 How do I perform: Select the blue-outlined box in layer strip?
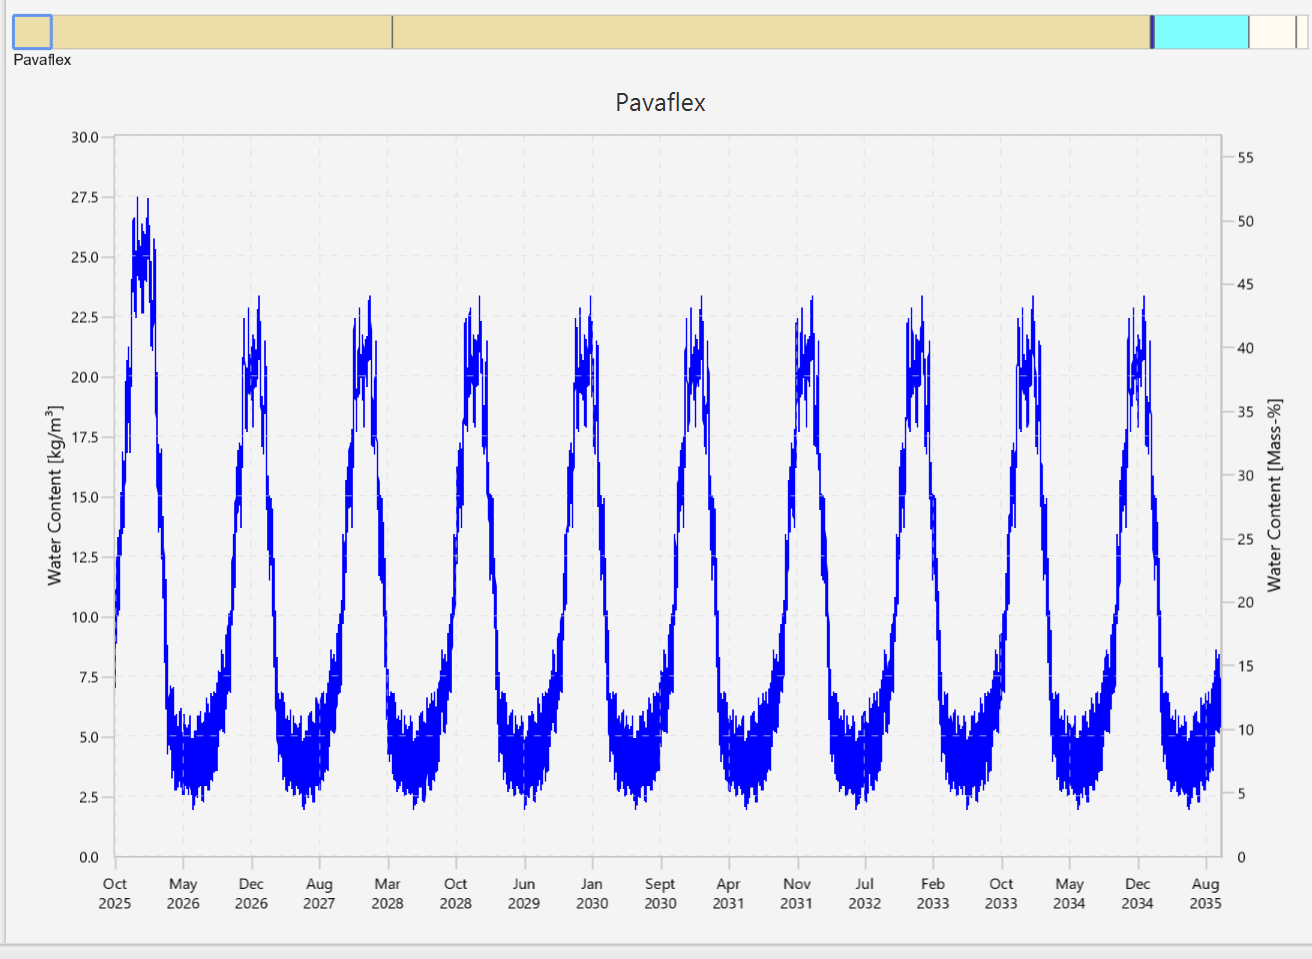(32, 32)
